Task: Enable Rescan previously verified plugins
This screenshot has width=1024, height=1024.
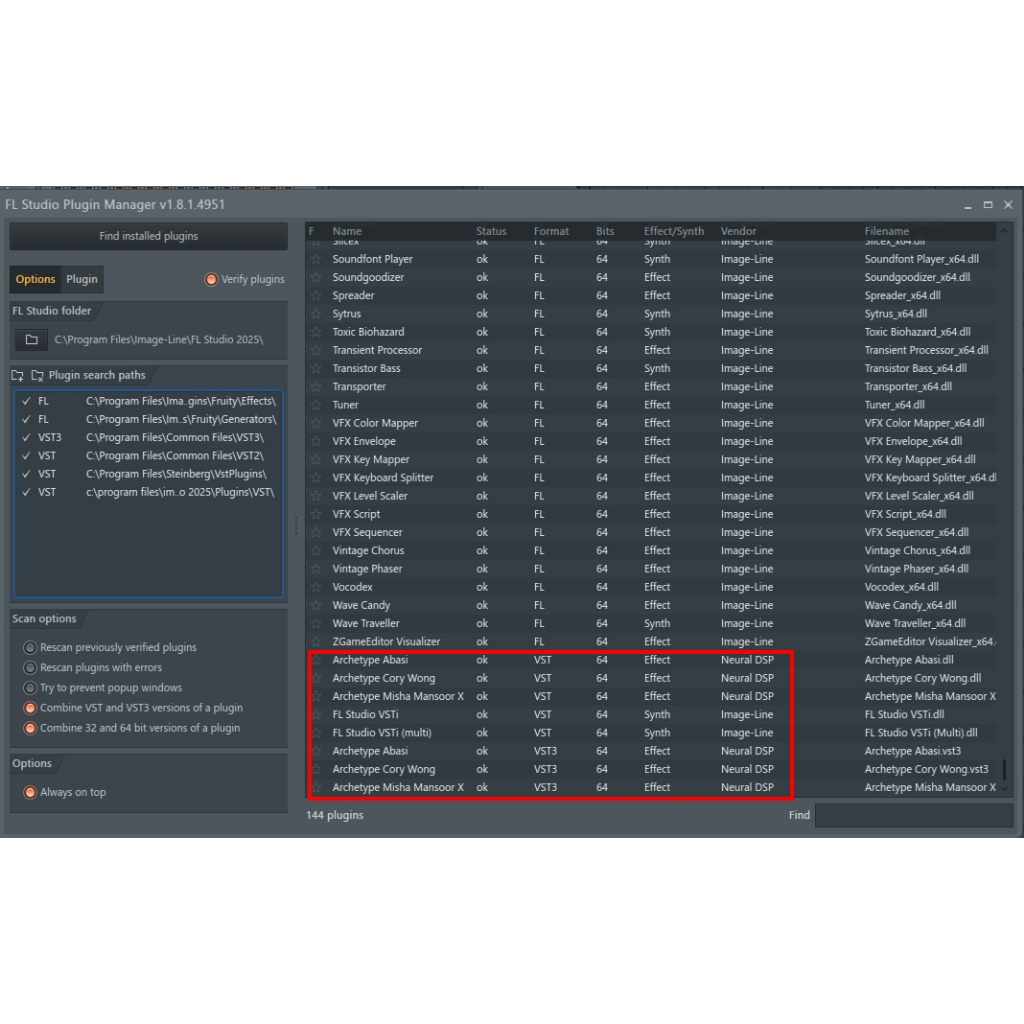Action: pos(30,648)
